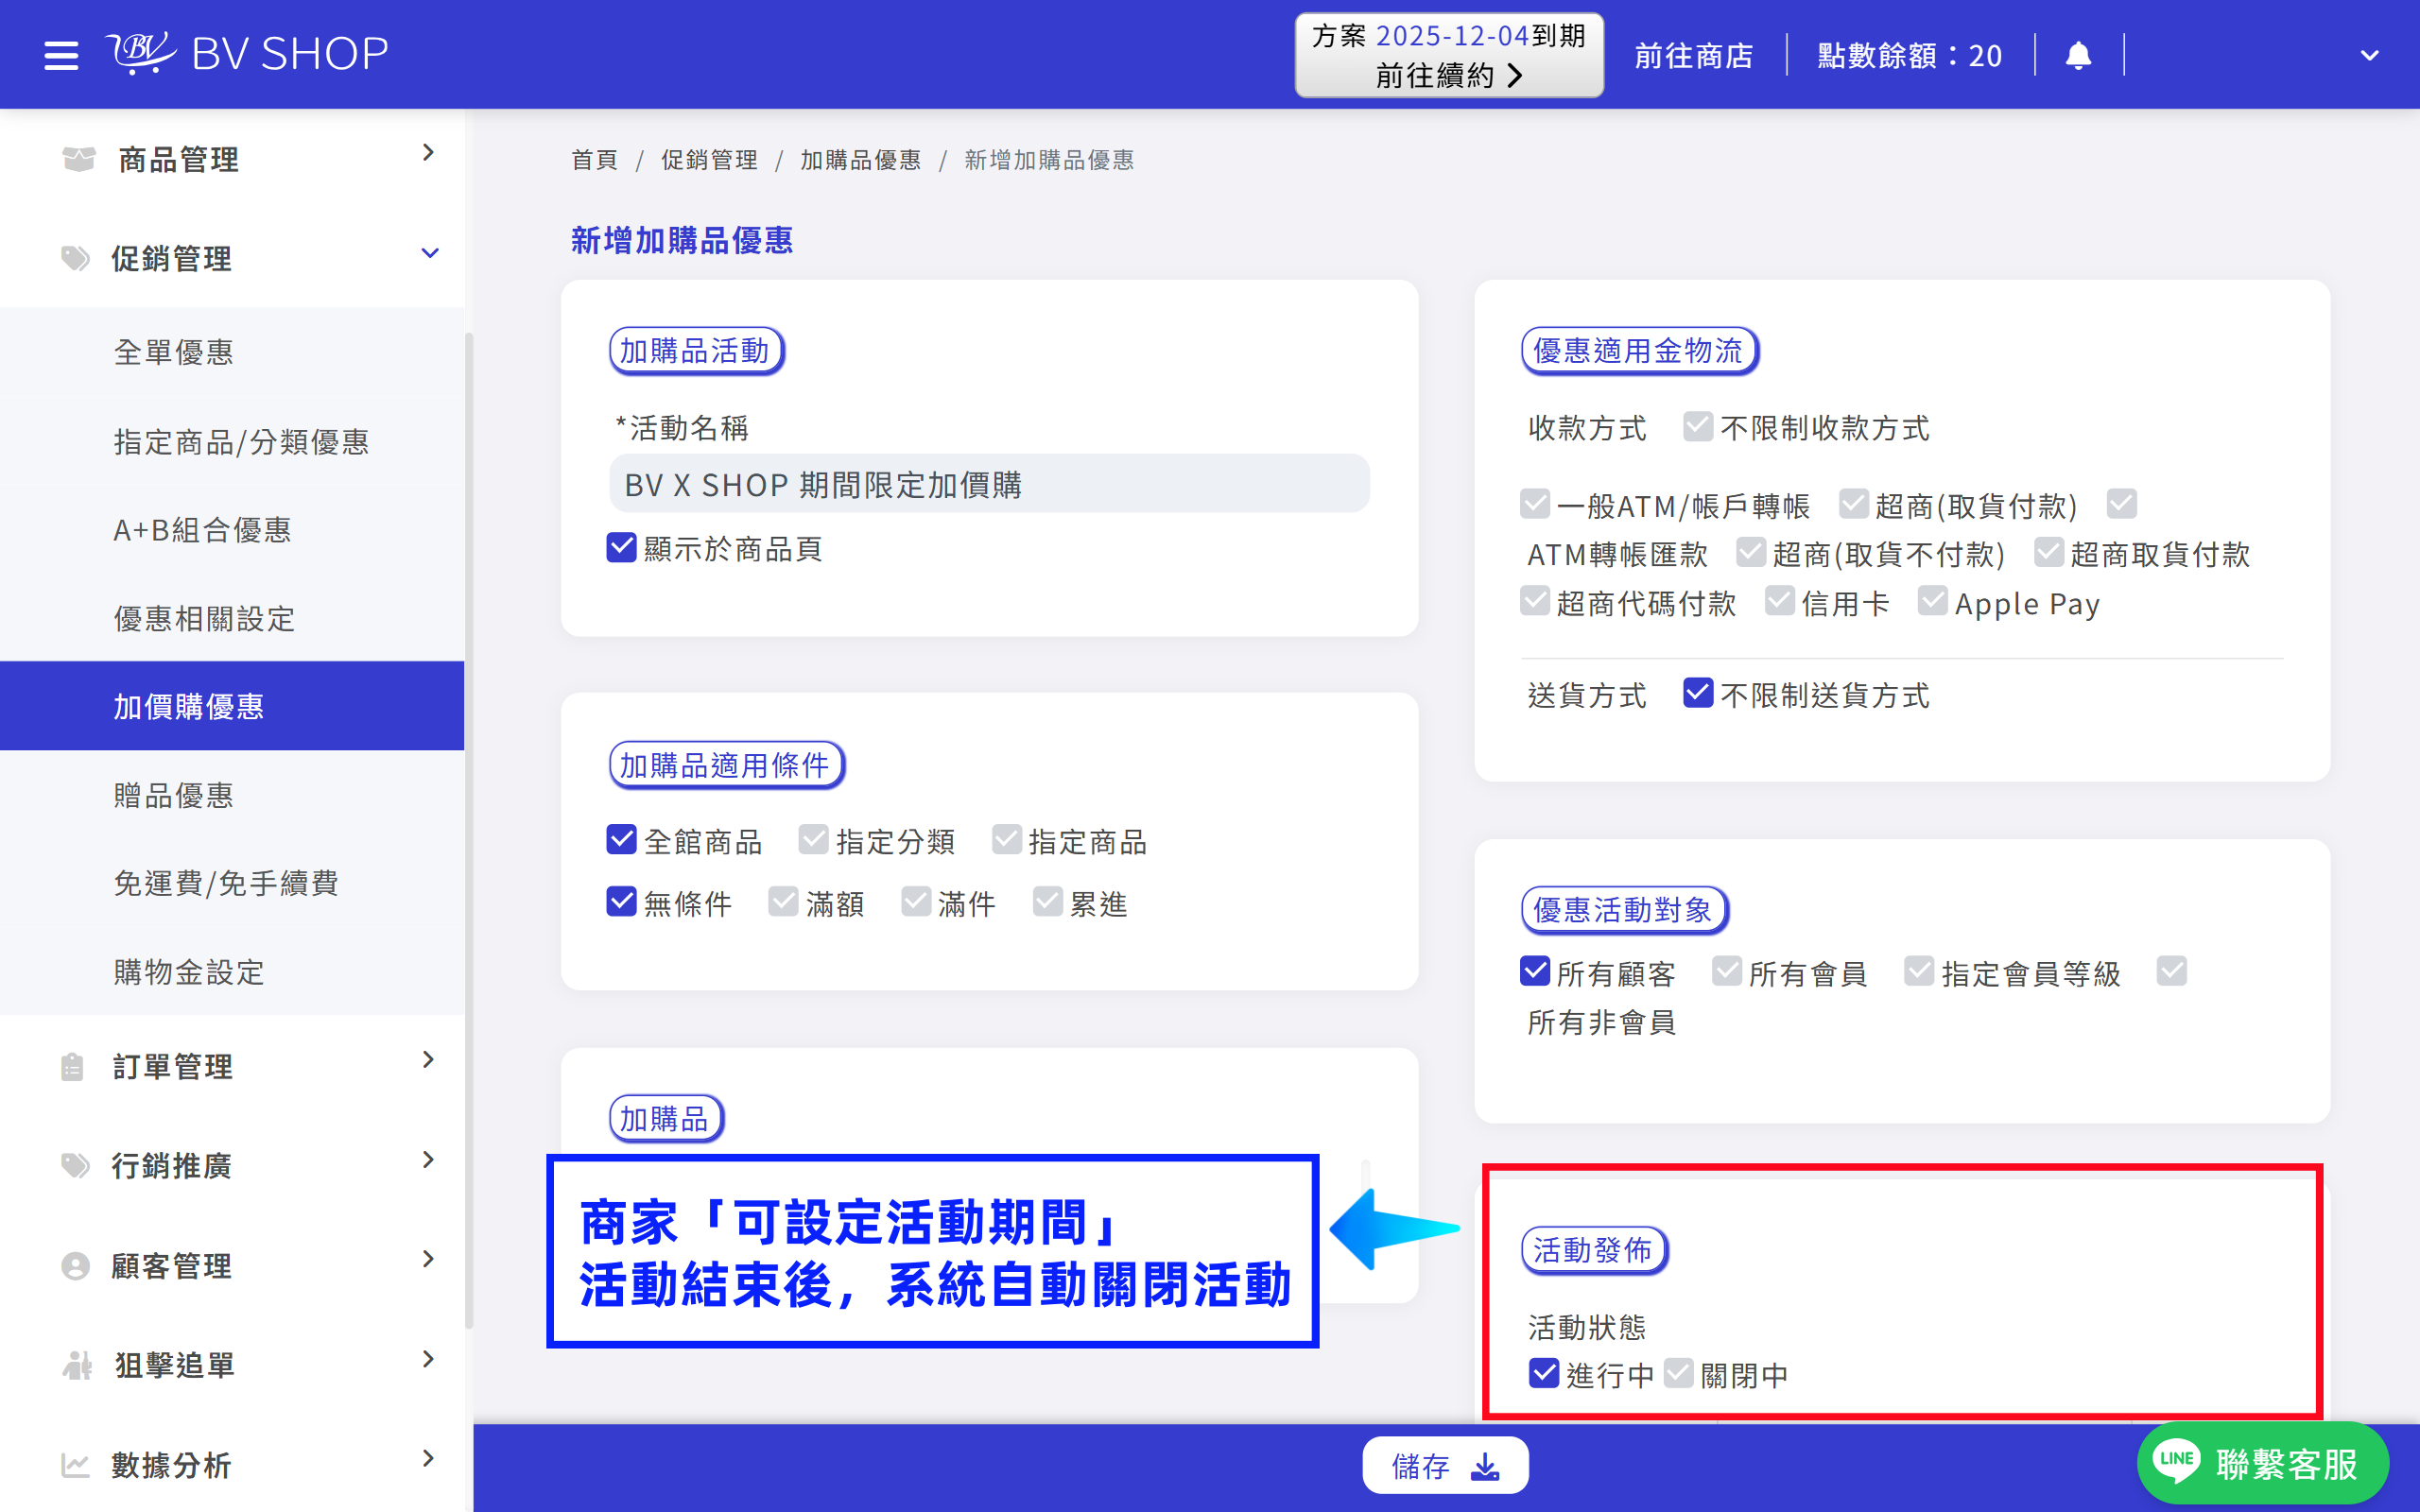Screen dimensions: 2420x1512
Task: Open the hamburger menu icon
Action: coord(61,55)
